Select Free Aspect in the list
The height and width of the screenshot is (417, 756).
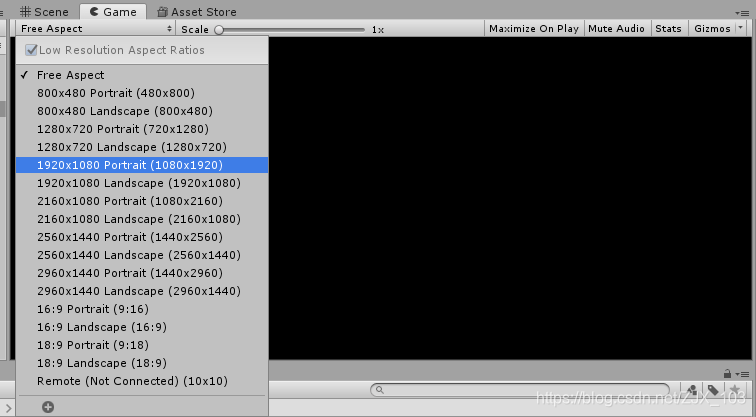142,75
